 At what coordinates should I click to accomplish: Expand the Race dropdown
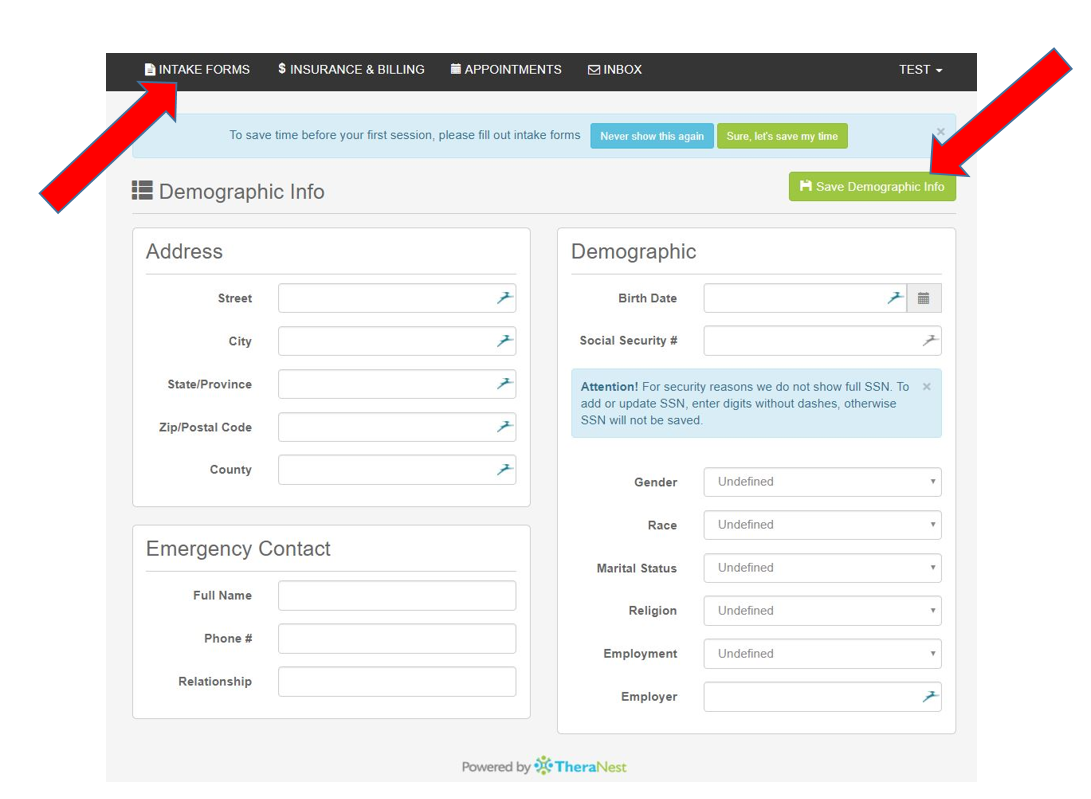click(x=822, y=525)
